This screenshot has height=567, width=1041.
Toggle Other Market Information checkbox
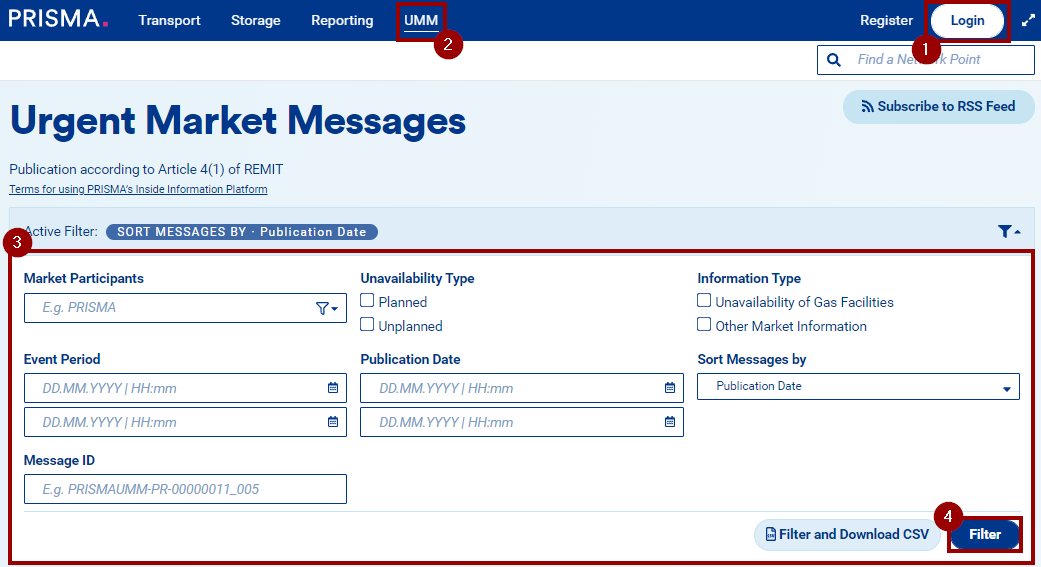704,325
